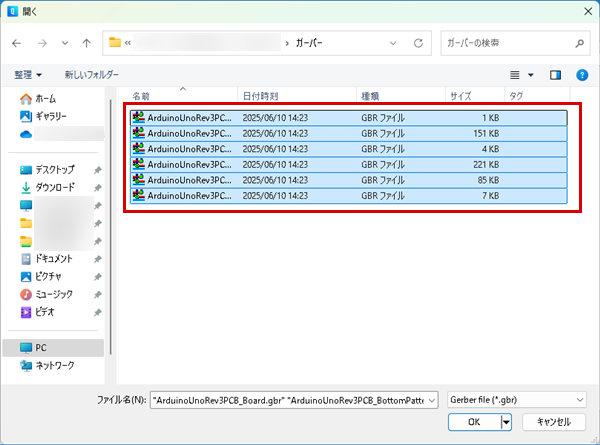Open ミュージック in quick access
This screenshot has height=445, width=600.
click(46, 294)
